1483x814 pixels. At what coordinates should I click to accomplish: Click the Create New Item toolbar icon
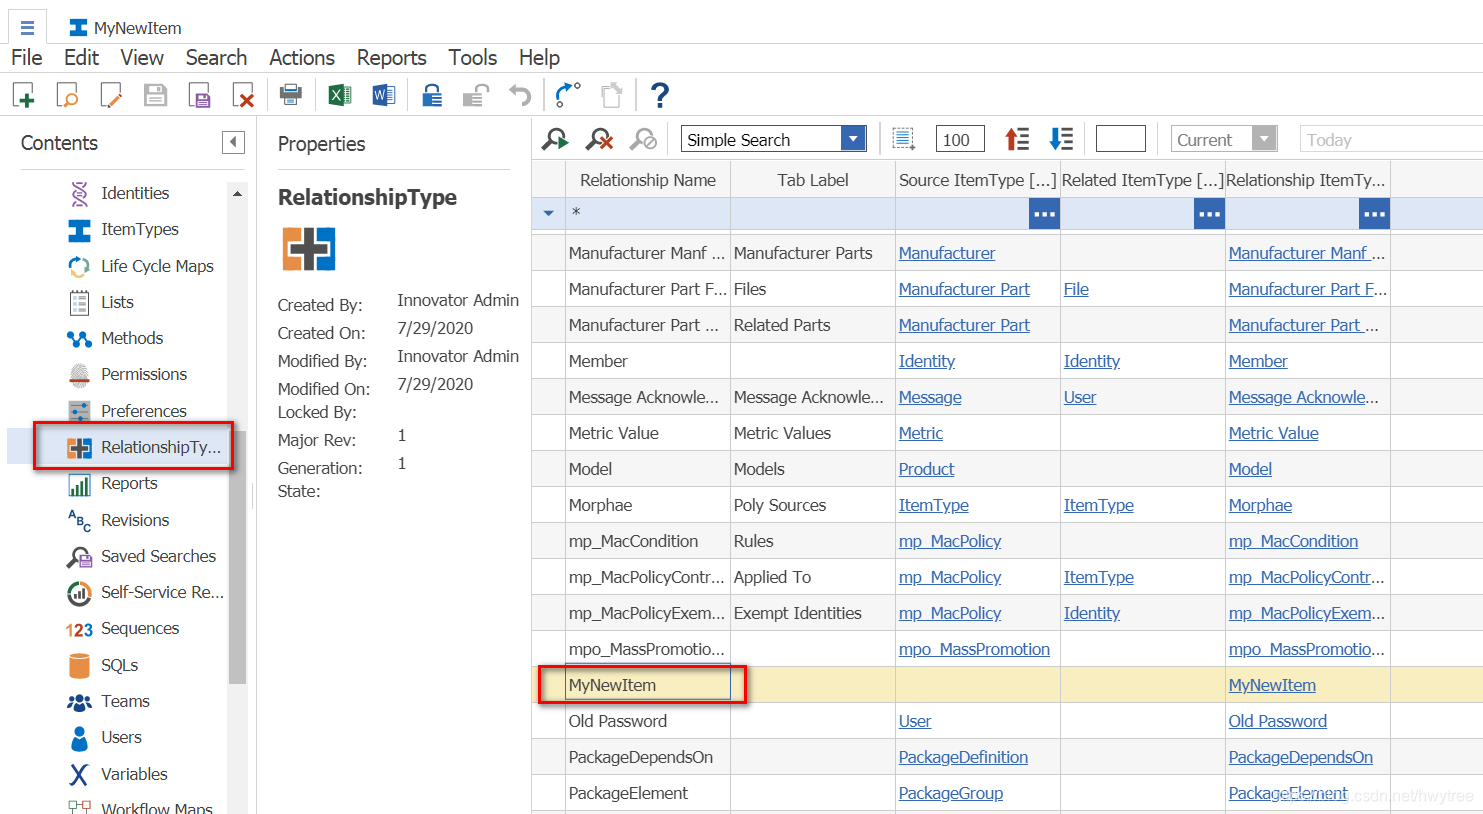(x=23, y=95)
